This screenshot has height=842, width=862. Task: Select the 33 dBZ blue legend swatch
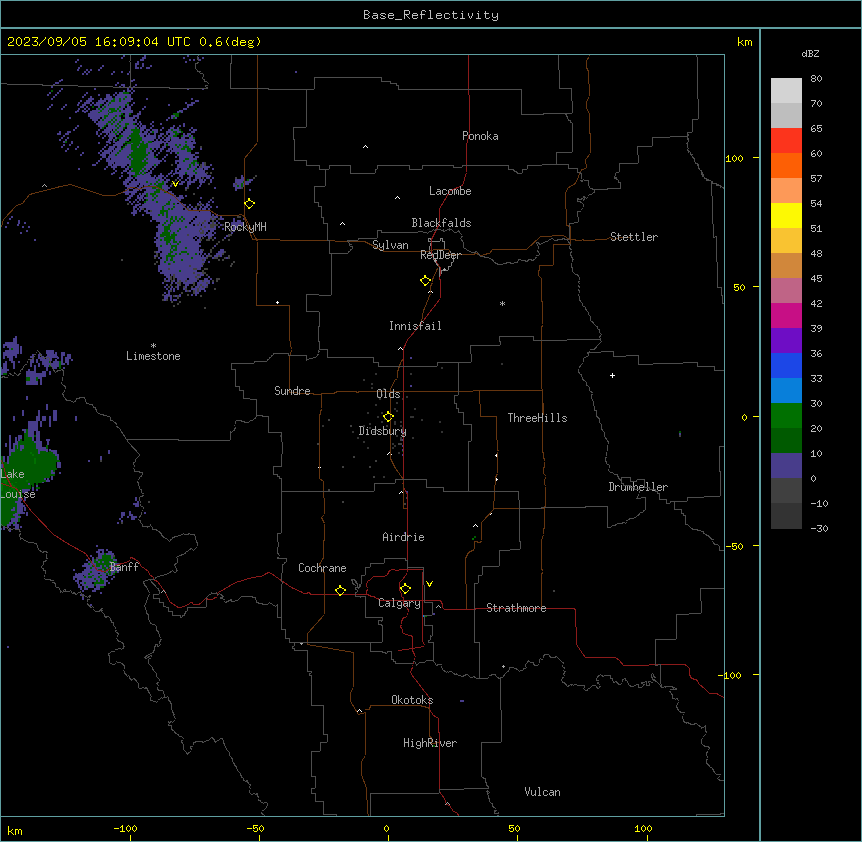[786, 365]
